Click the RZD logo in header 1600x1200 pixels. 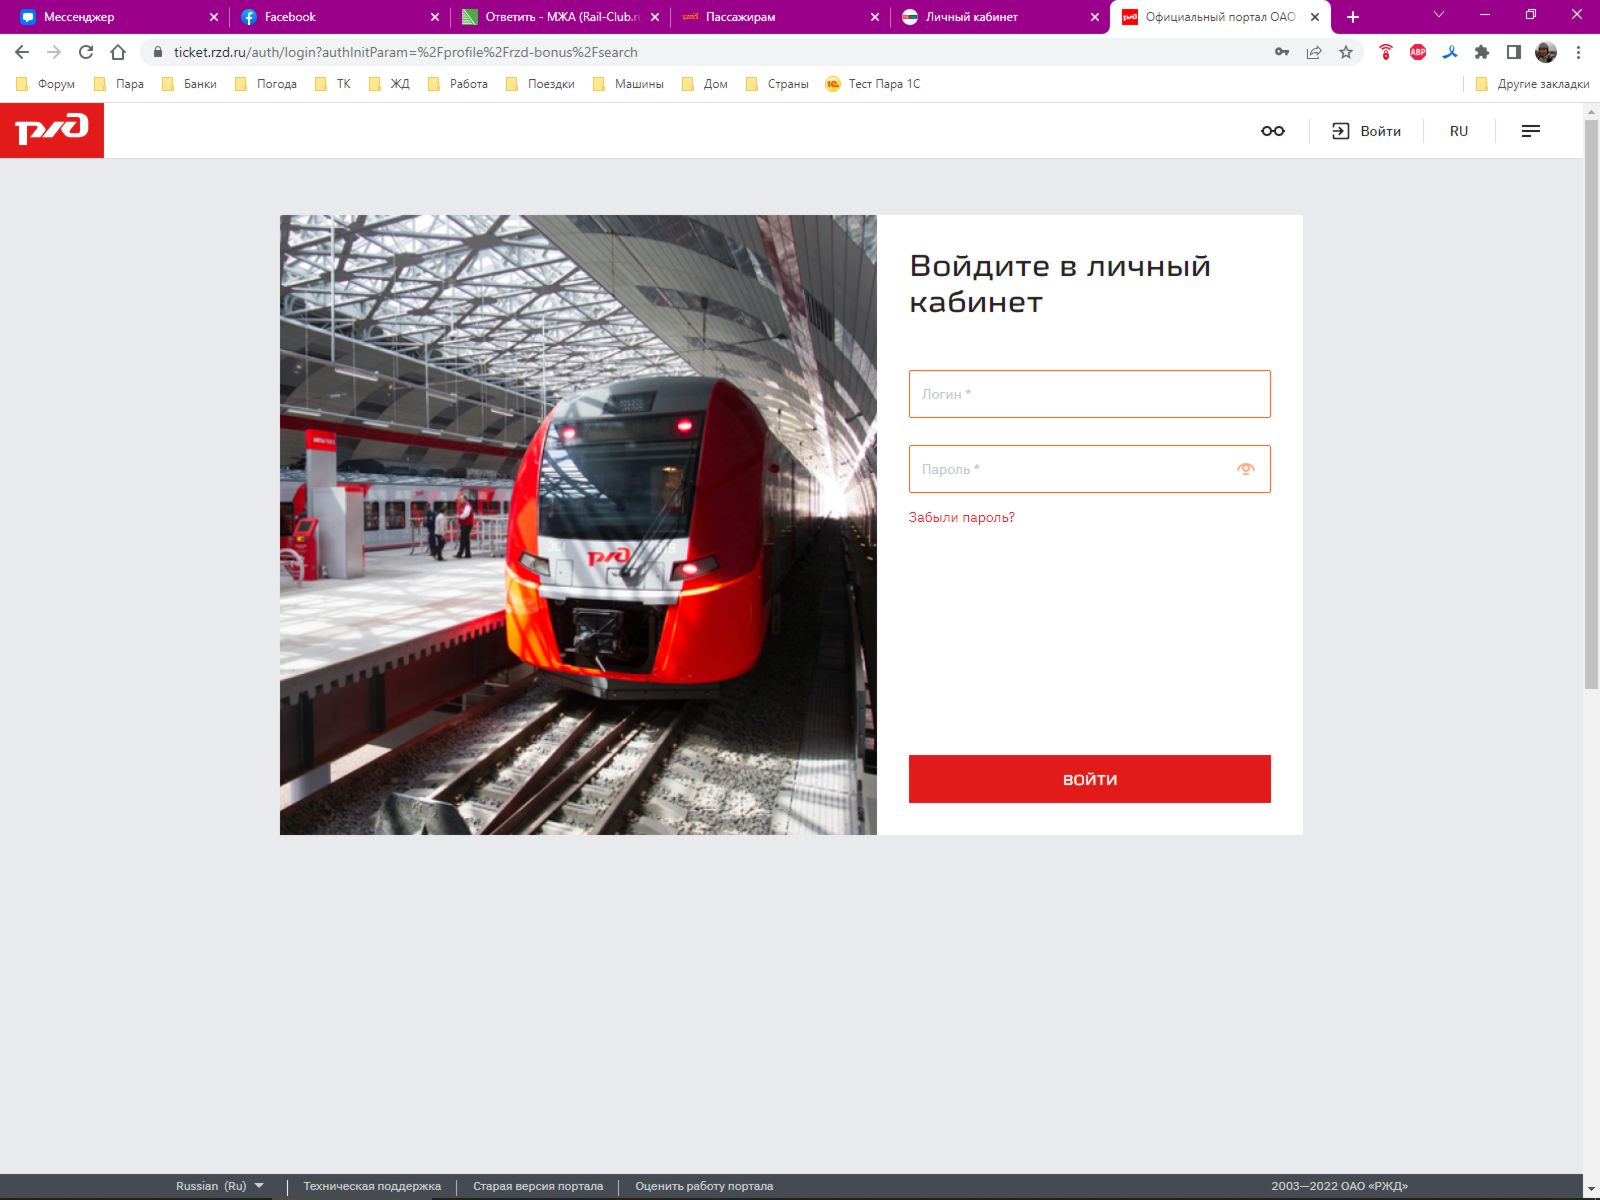(x=52, y=130)
